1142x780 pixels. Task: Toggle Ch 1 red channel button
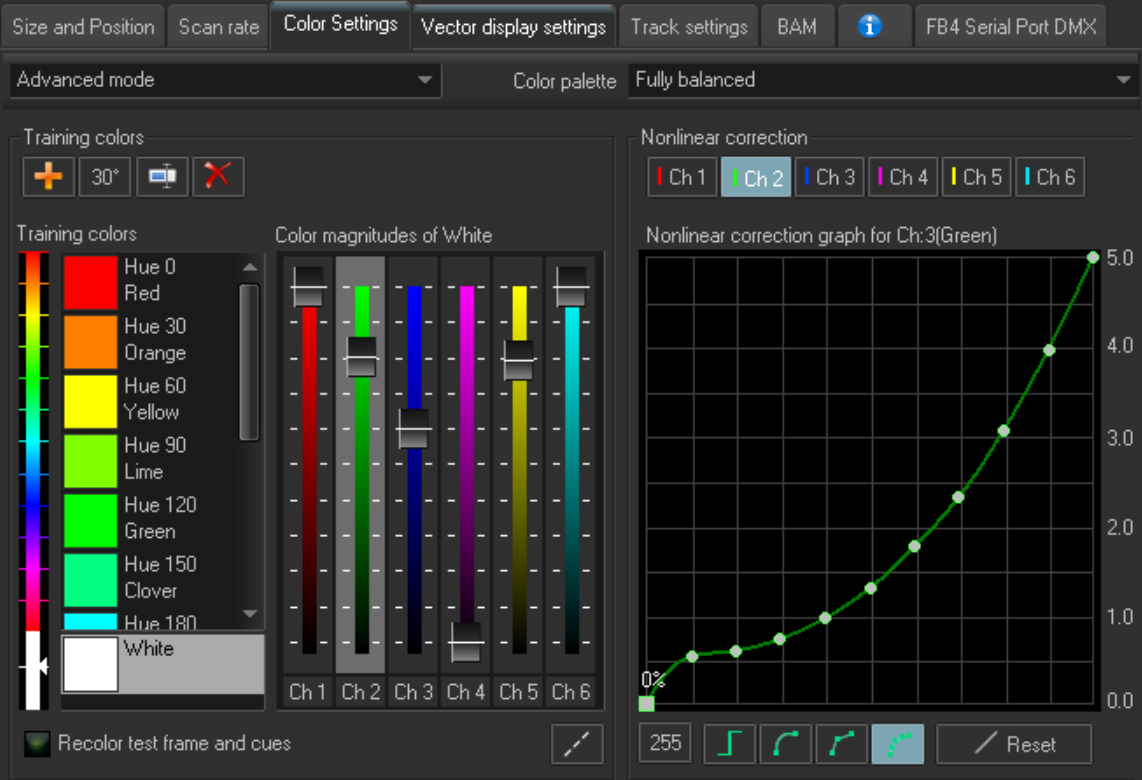681,177
